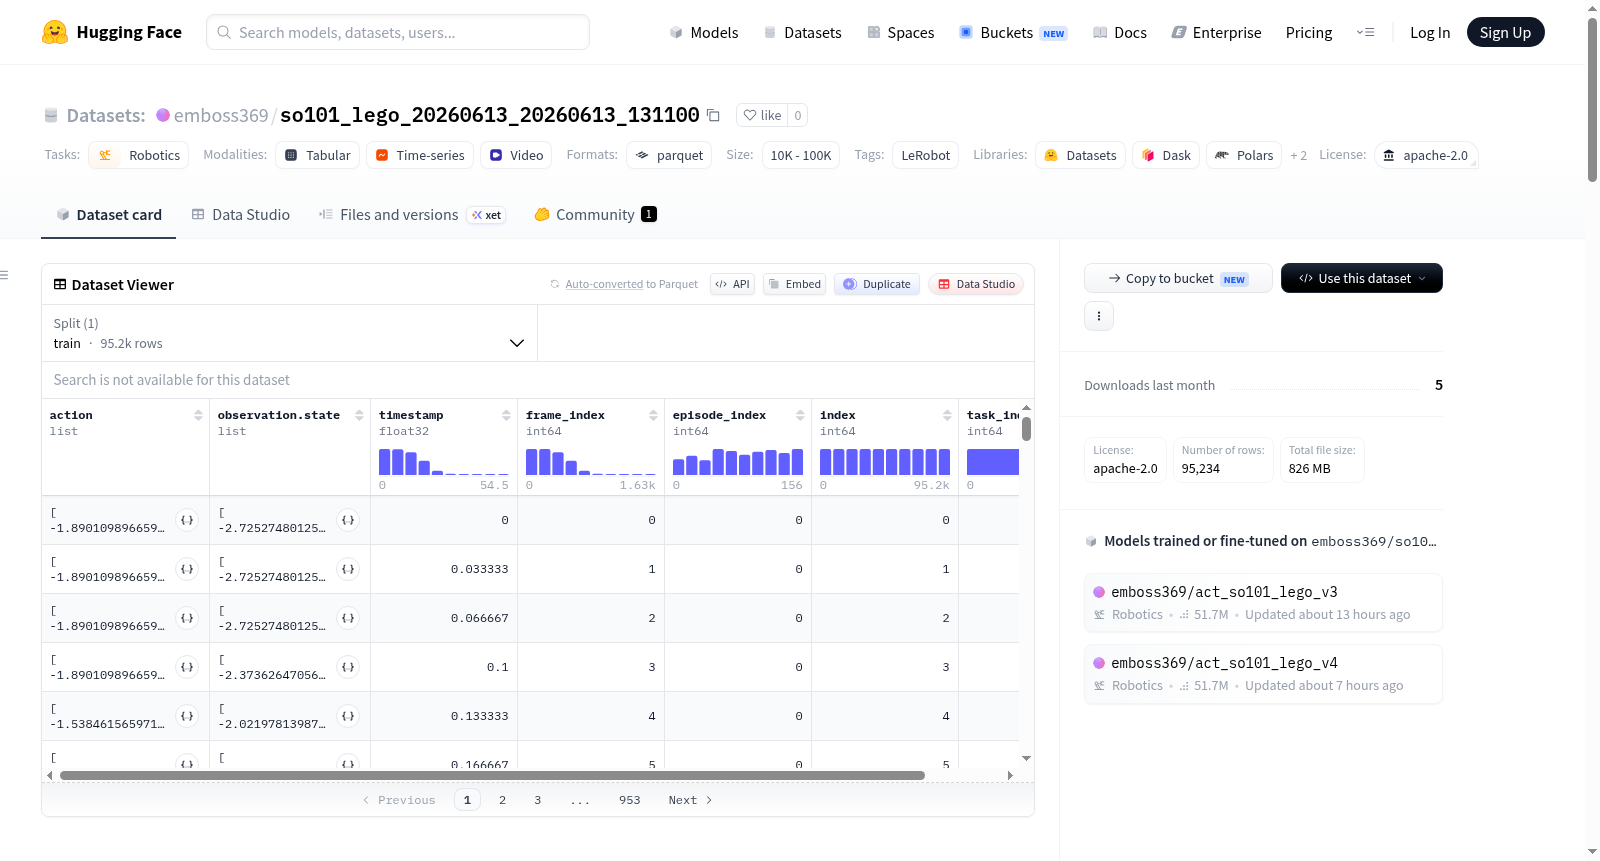1600x861 pixels.
Task: Click the Embed button
Action: 795,284
